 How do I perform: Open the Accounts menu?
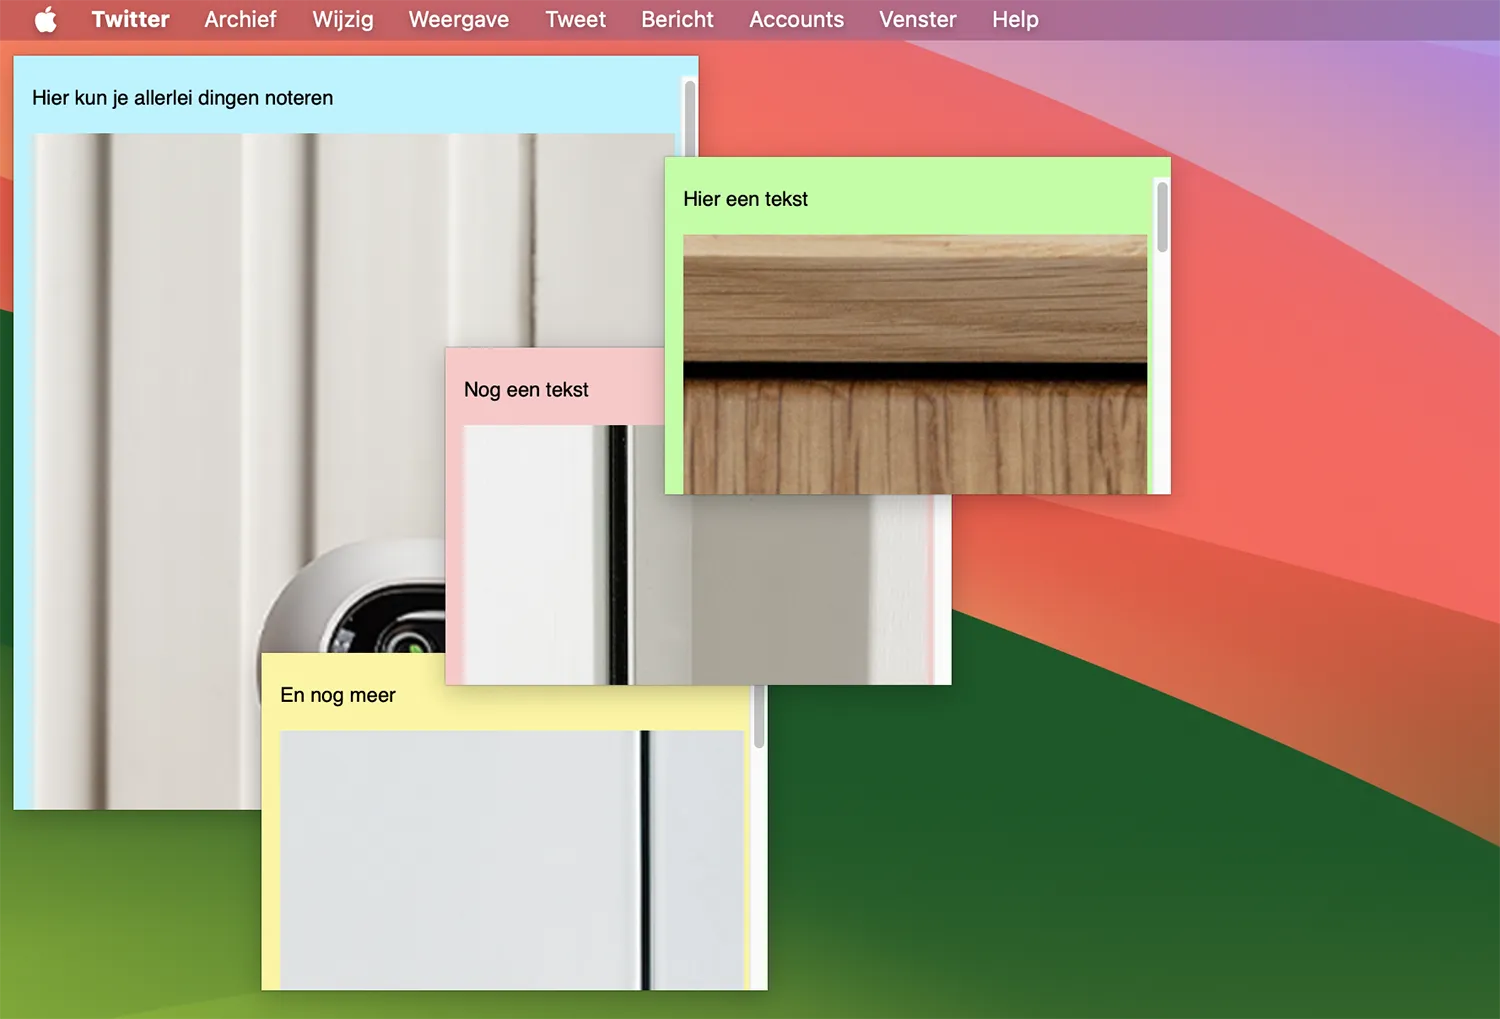[x=797, y=20]
